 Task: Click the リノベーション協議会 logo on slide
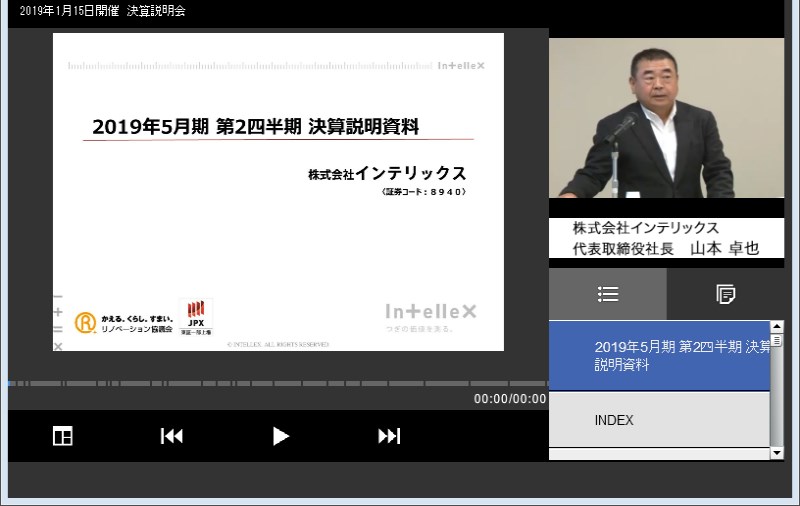124,323
